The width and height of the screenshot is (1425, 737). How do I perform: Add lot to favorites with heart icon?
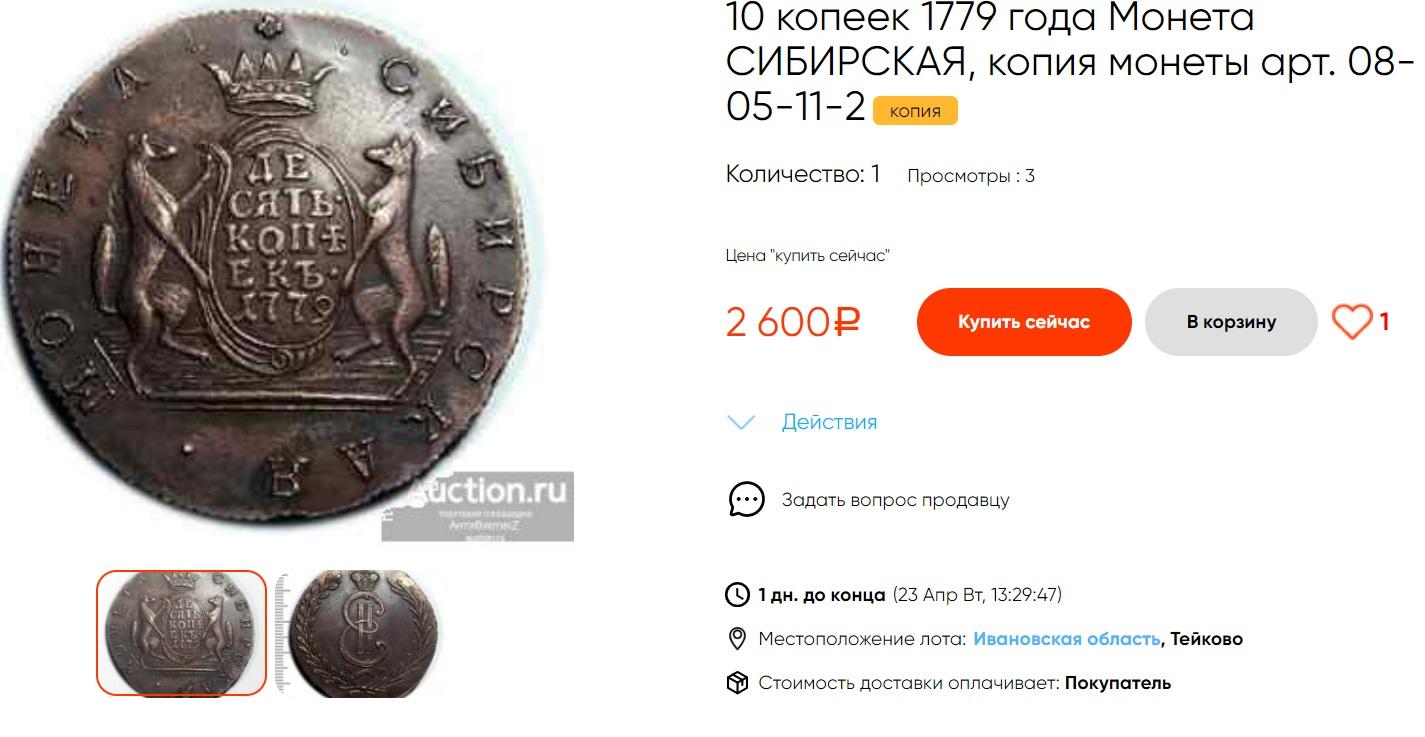point(1352,322)
